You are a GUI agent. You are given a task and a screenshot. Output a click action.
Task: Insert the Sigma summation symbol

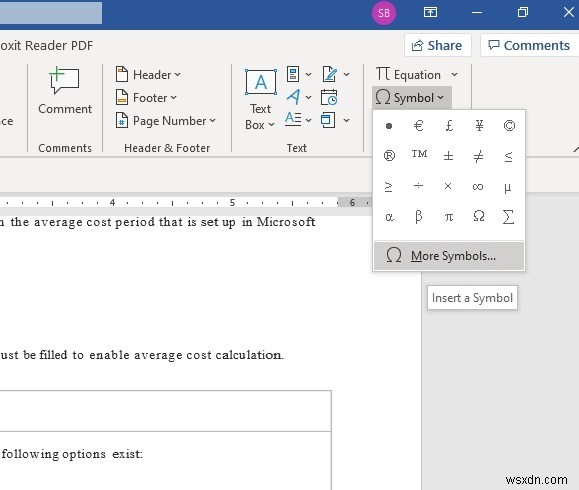[509, 216]
